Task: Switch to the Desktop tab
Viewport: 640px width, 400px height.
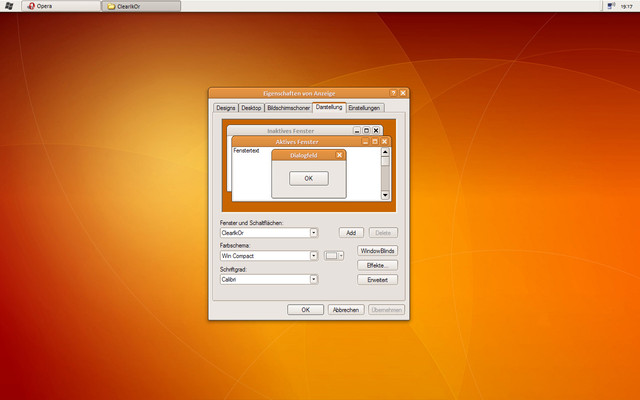Action: 251,108
